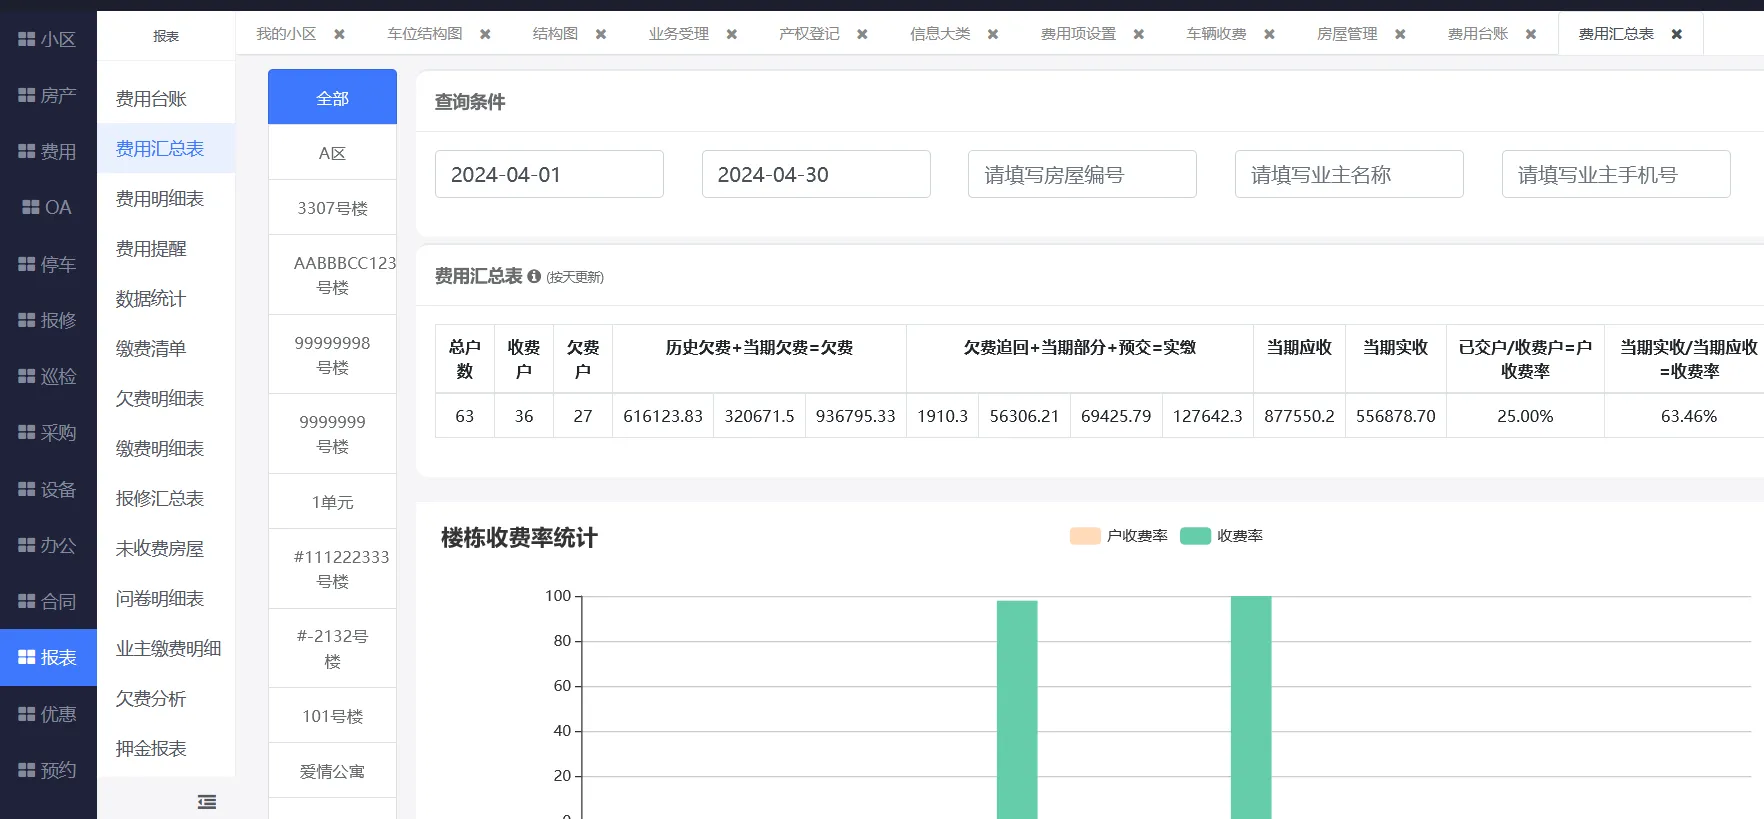The image size is (1764, 819).
Task: Filter by building 爱情公寓
Action: point(332,771)
